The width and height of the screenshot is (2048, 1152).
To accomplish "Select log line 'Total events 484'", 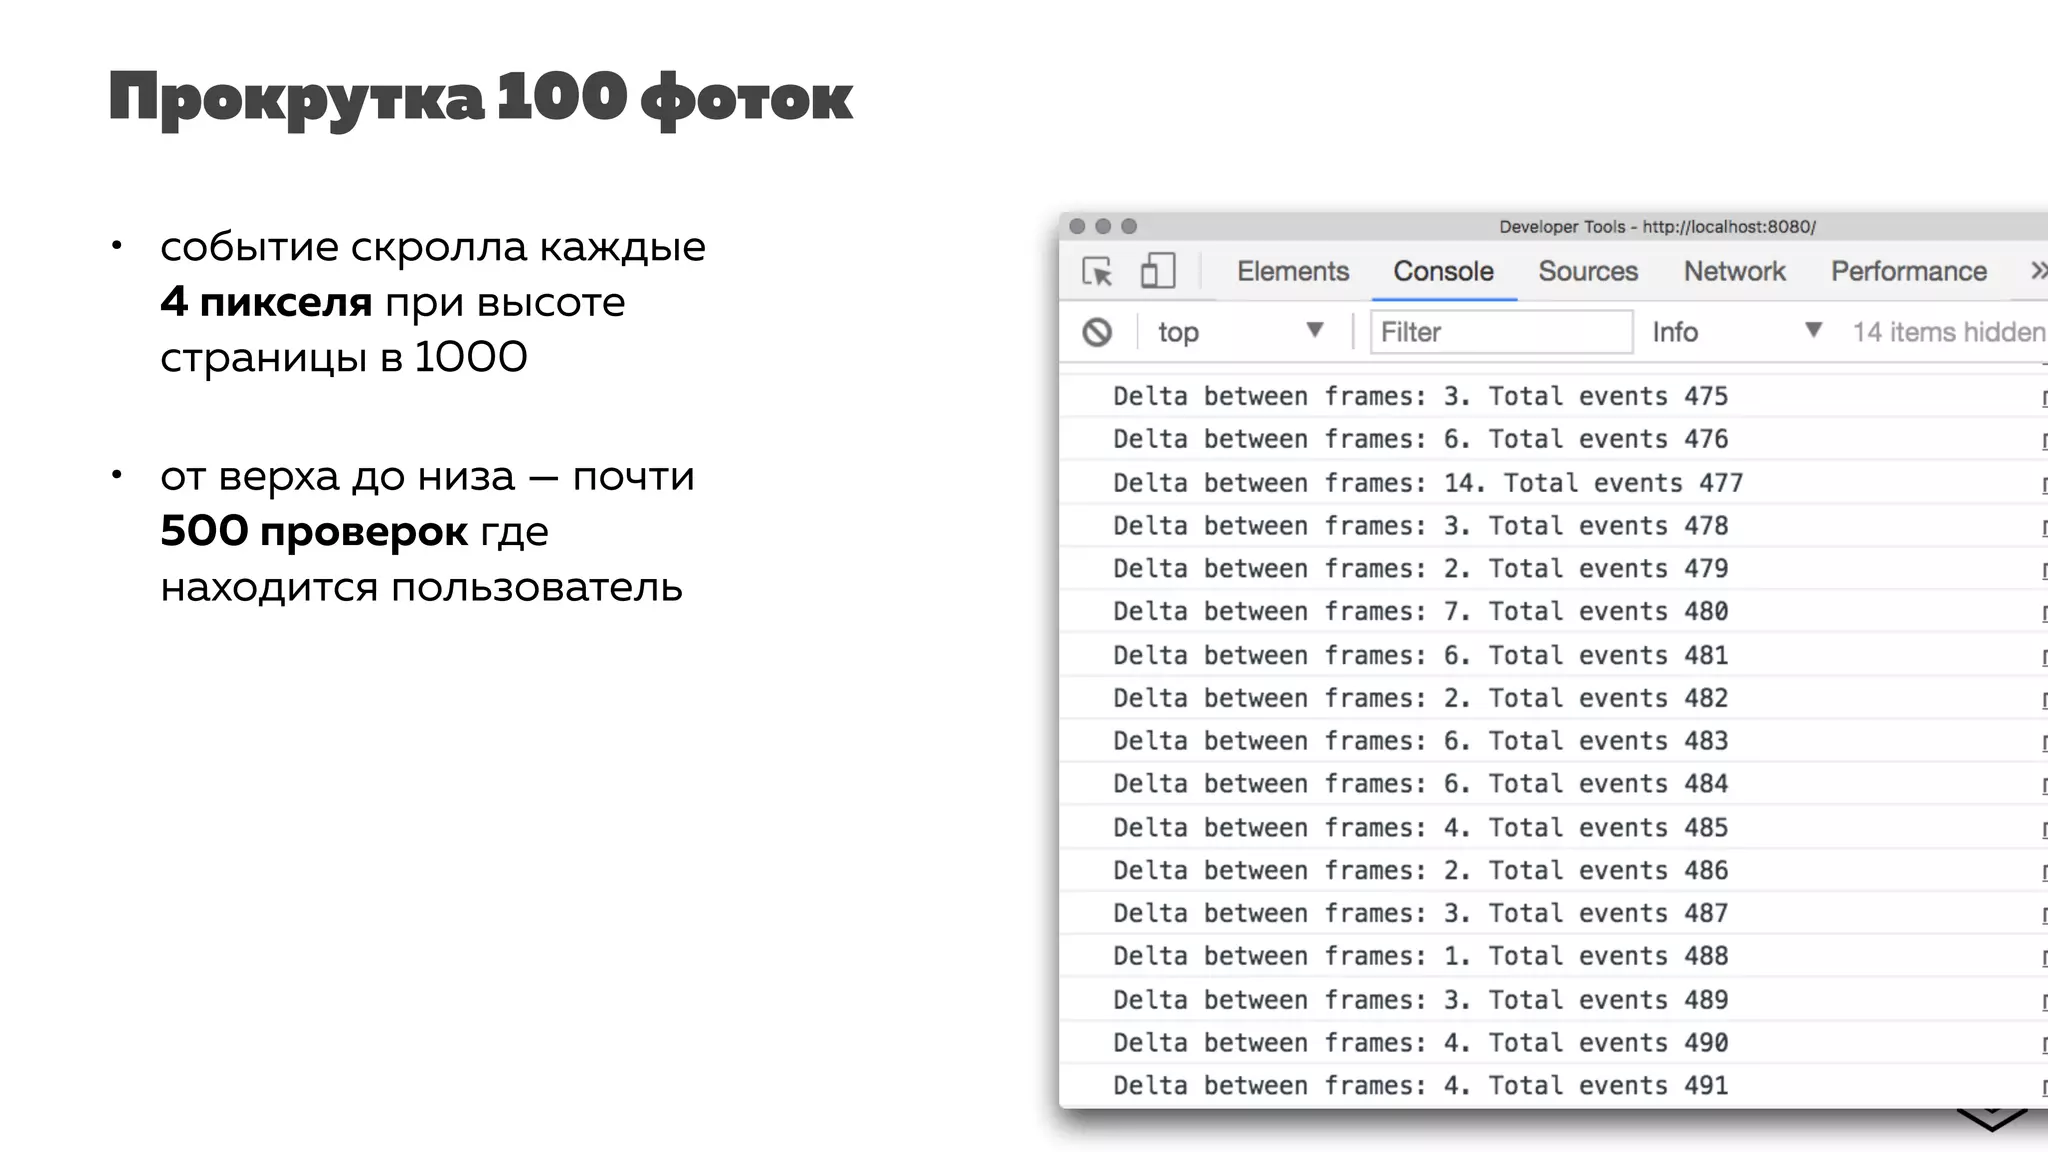I will tap(1553, 784).
